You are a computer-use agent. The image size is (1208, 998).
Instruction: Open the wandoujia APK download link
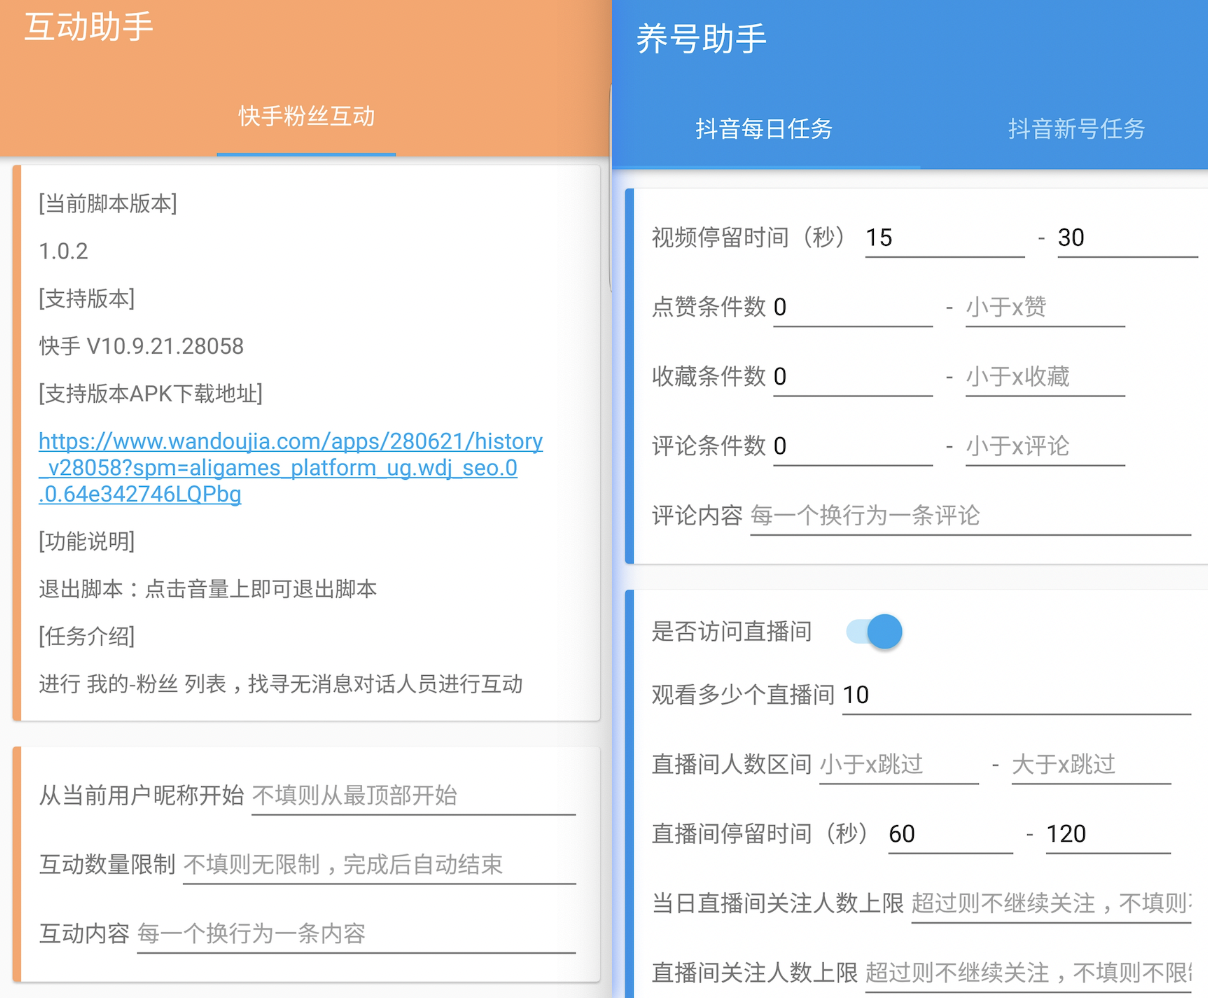290,467
